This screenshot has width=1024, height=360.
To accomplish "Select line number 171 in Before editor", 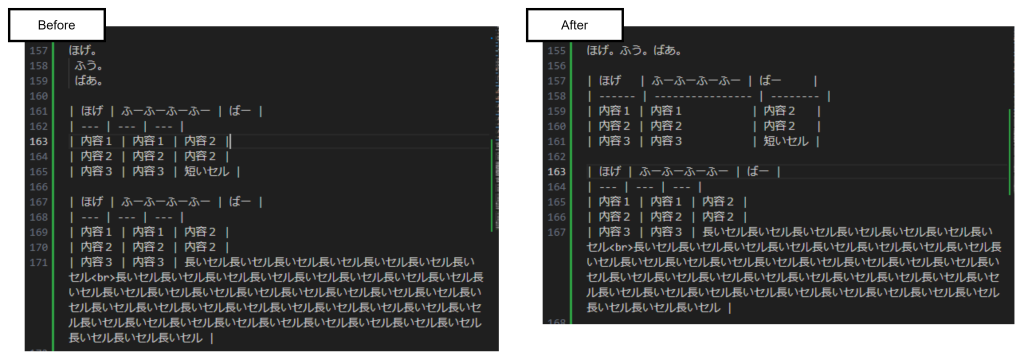I will click(39, 262).
